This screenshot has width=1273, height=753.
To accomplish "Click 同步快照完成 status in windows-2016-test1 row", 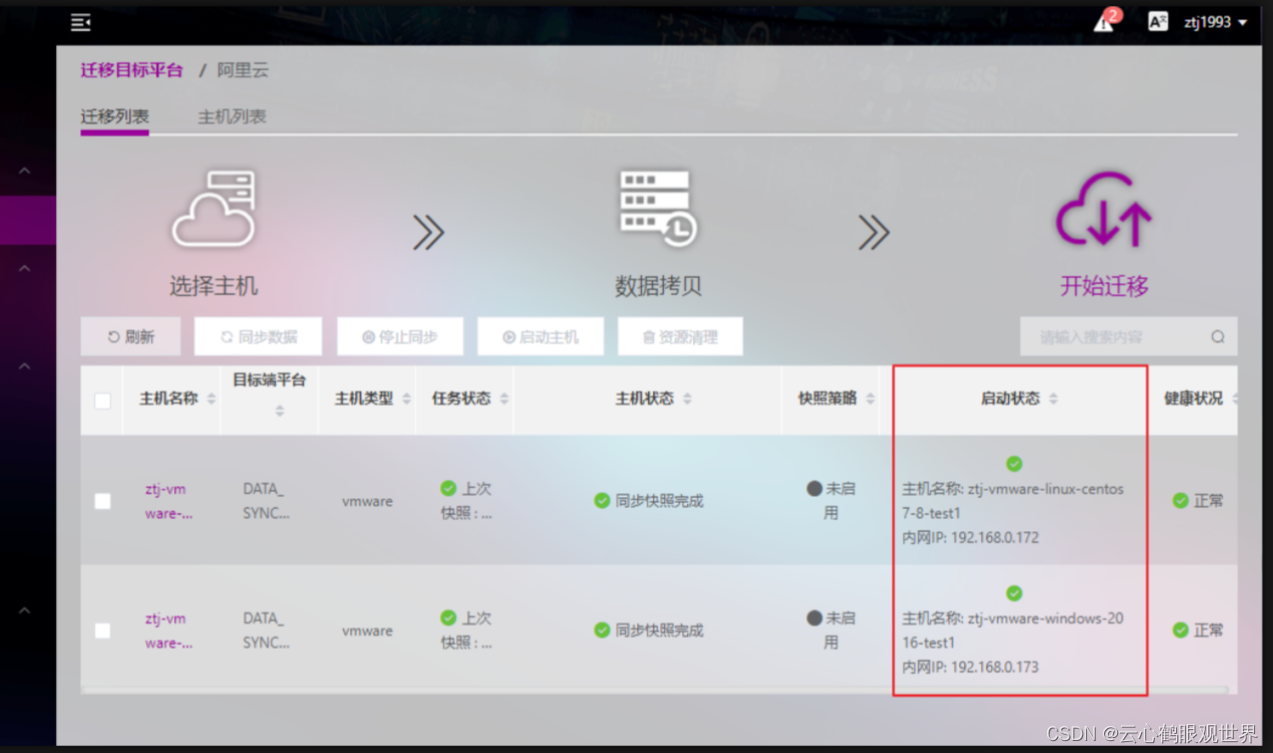I will 648,631.
